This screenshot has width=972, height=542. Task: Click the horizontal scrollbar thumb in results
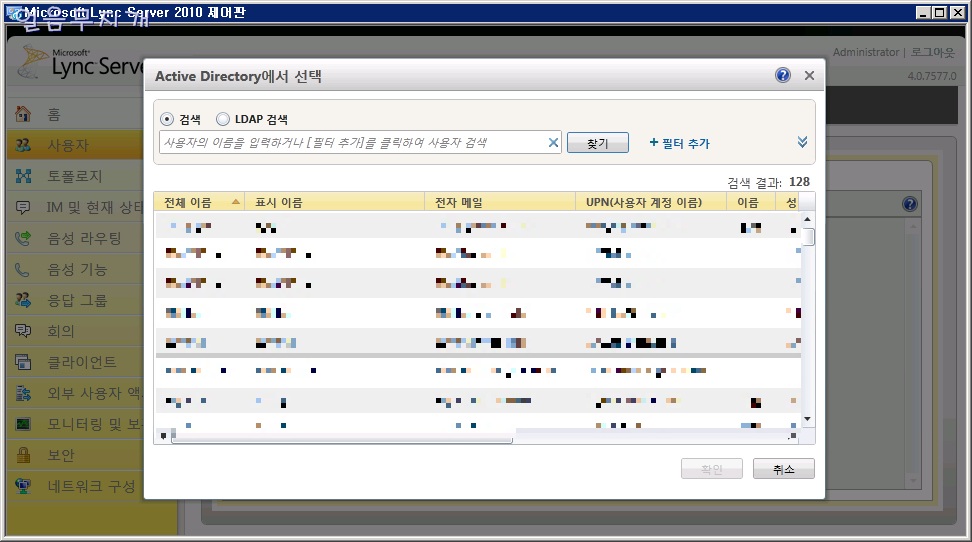(342, 437)
